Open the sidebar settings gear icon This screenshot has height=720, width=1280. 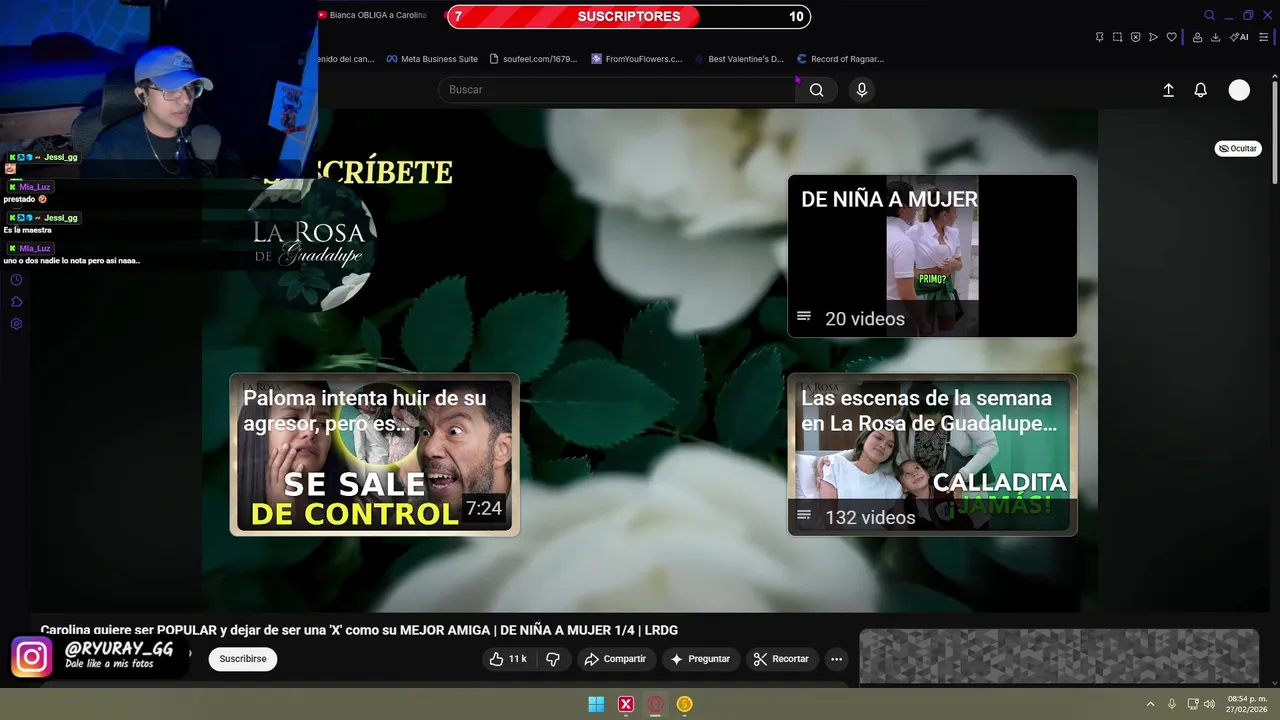[x=16, y=324]
